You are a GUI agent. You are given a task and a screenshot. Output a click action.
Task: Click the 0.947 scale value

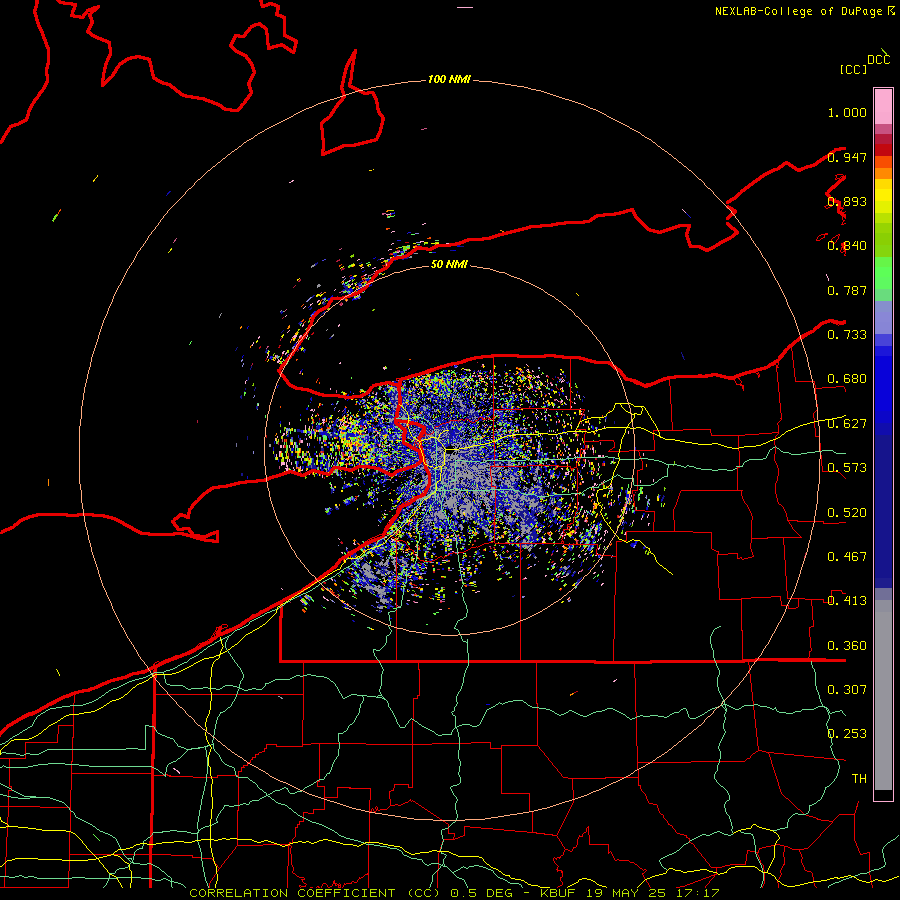click(x=847, y=157)
